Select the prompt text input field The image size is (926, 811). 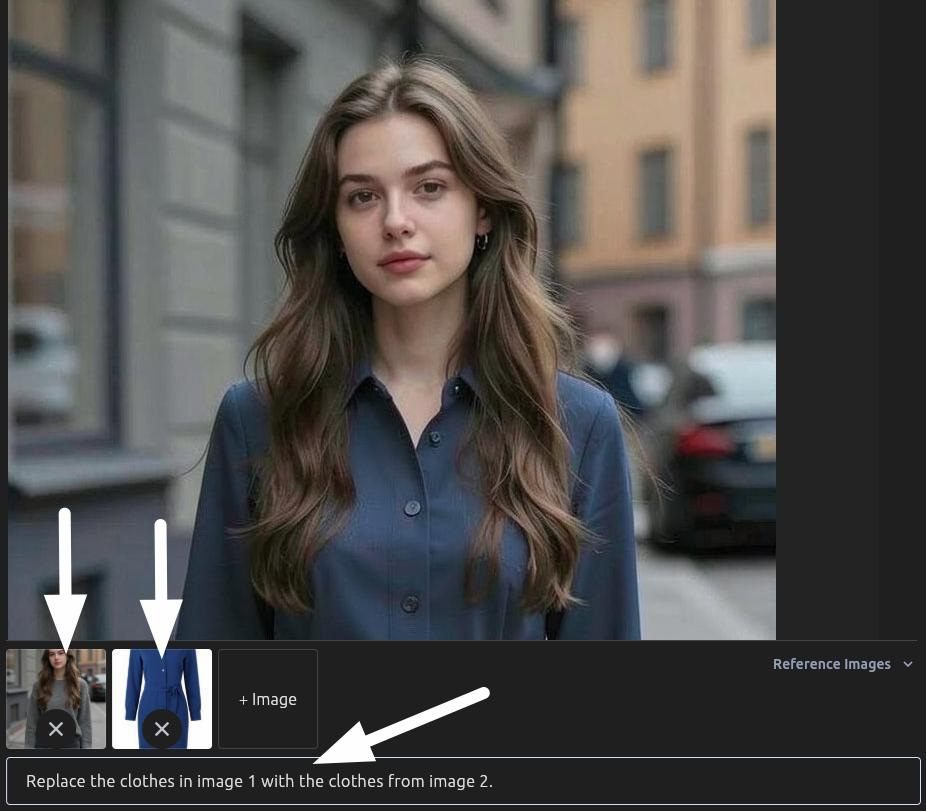pyautogui.click(x=463, y=781)
